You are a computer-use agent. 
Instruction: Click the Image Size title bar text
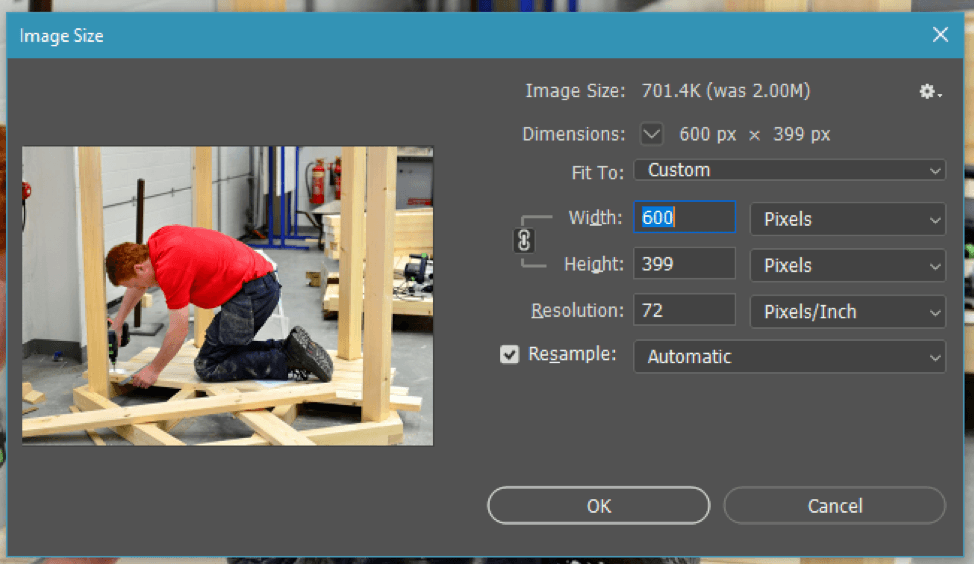61,36
